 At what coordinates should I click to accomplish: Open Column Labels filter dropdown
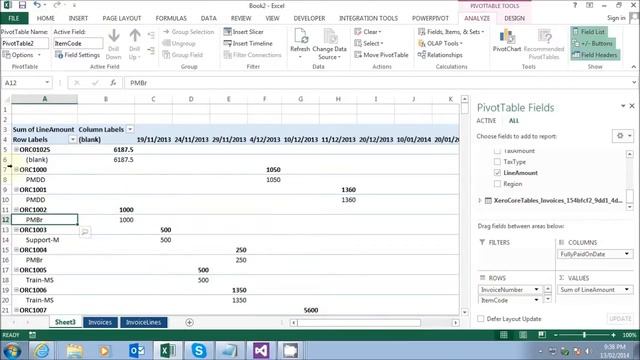pyautogui.click(x=130, y=129)
